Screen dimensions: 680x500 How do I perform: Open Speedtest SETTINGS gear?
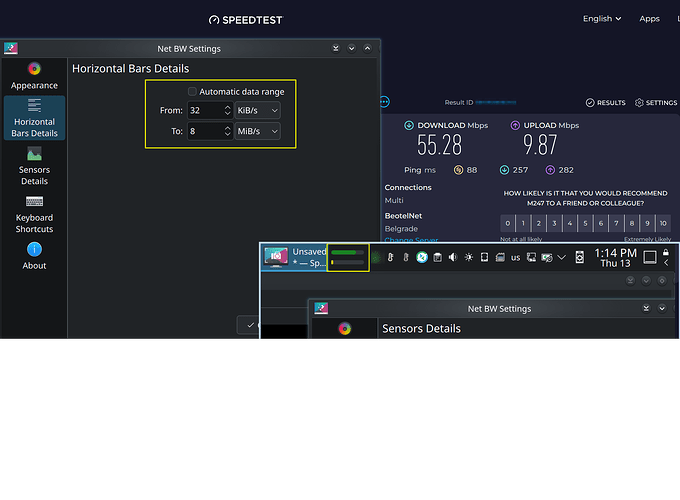tap(656, 103)
